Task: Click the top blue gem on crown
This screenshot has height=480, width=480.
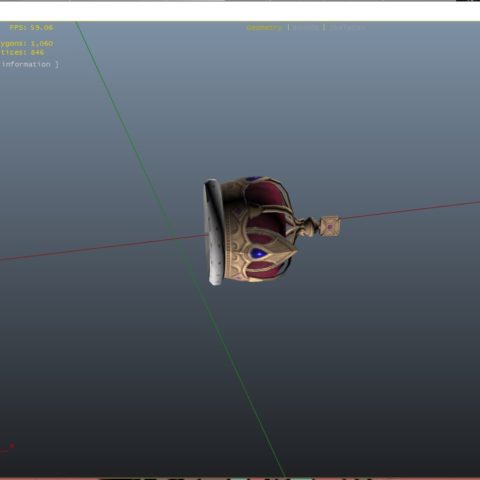Action: point(253,179)
